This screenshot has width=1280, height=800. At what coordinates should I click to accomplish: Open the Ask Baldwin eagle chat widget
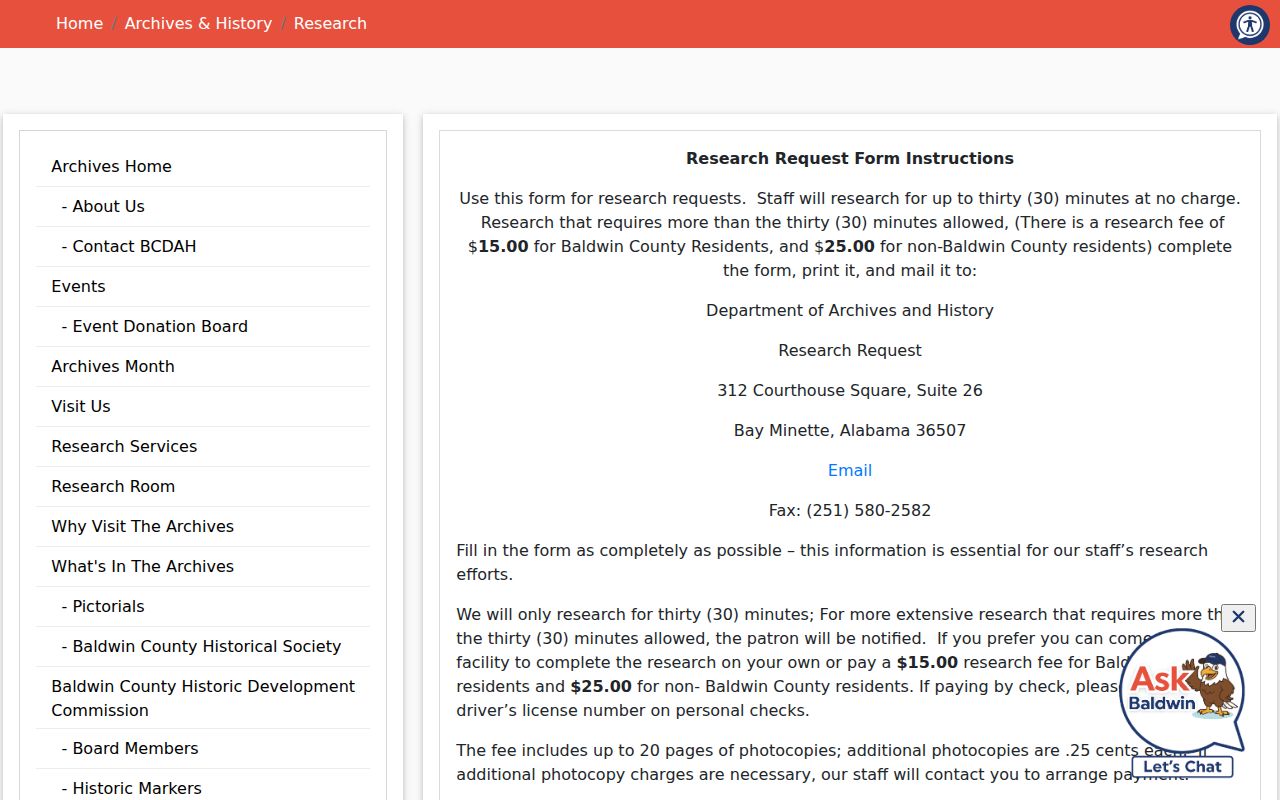(1183, 702)
